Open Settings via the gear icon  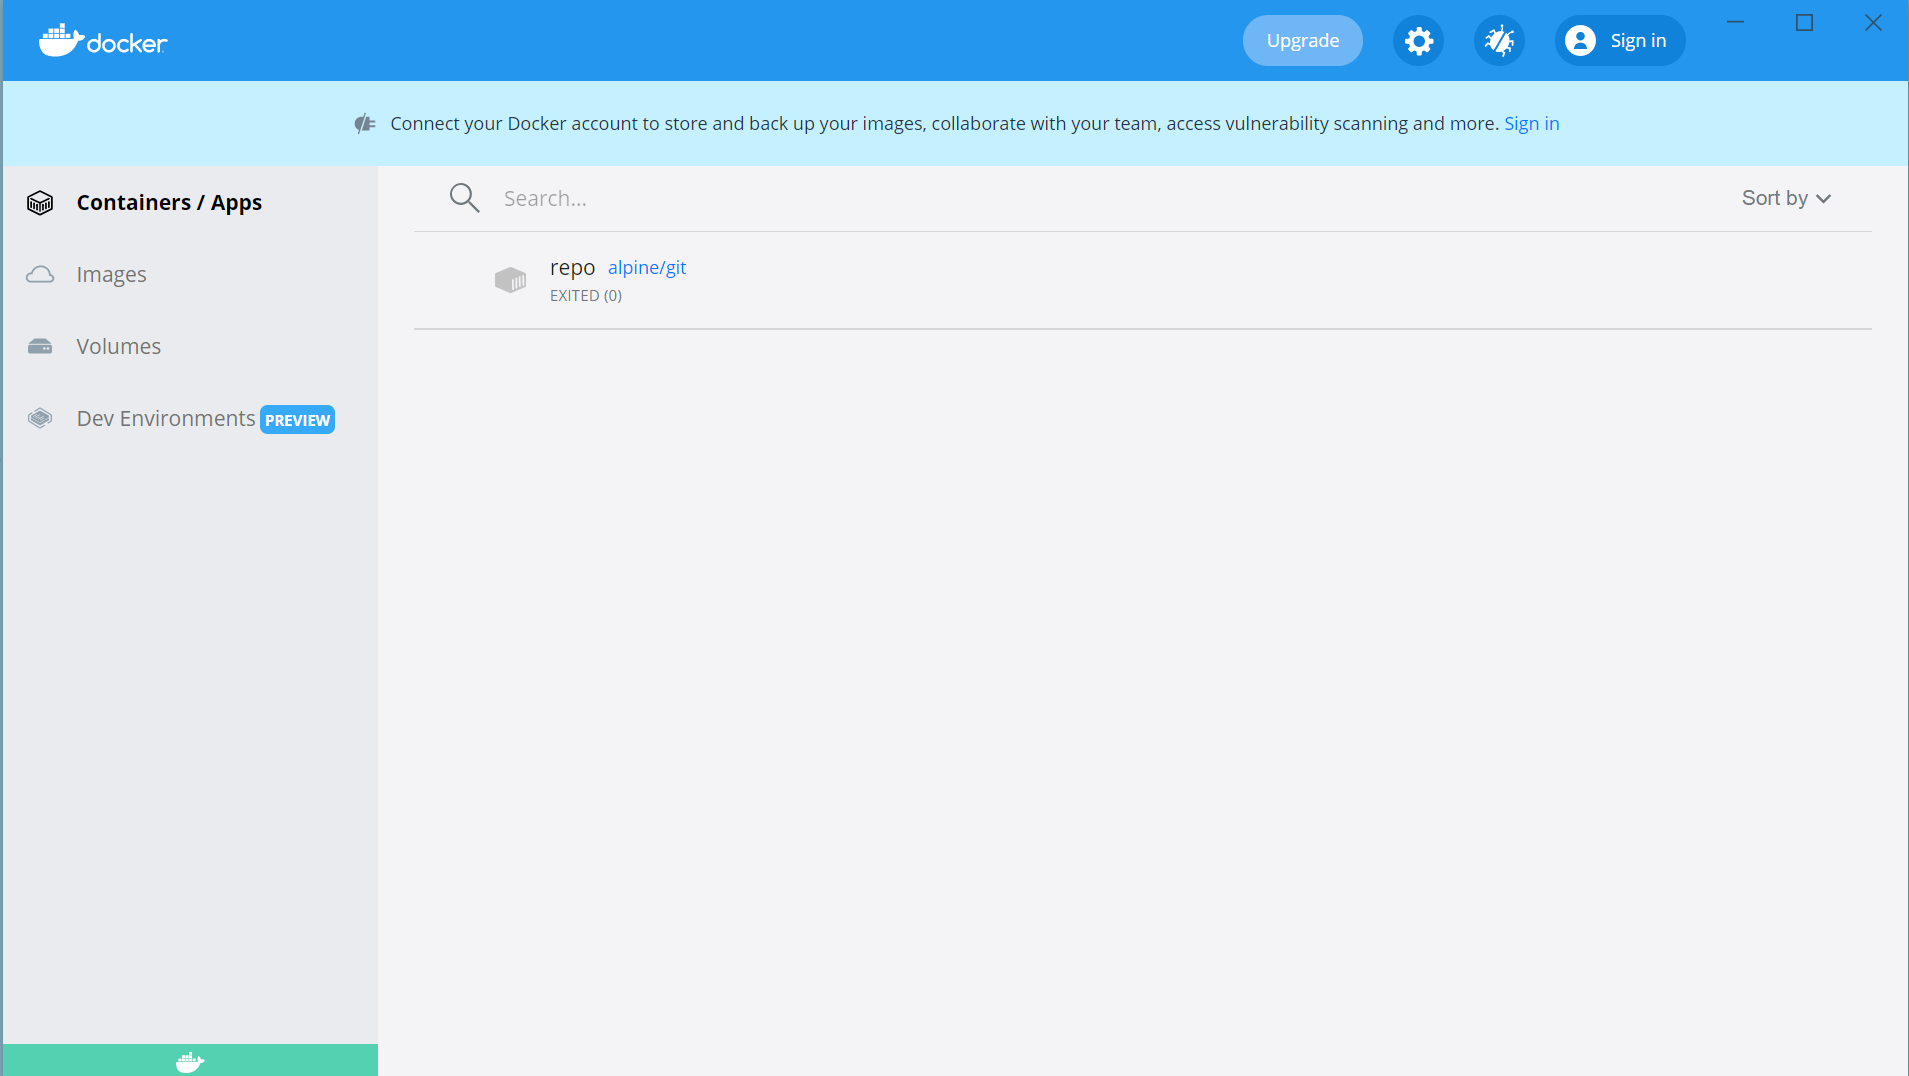[x=1418, y=41]
